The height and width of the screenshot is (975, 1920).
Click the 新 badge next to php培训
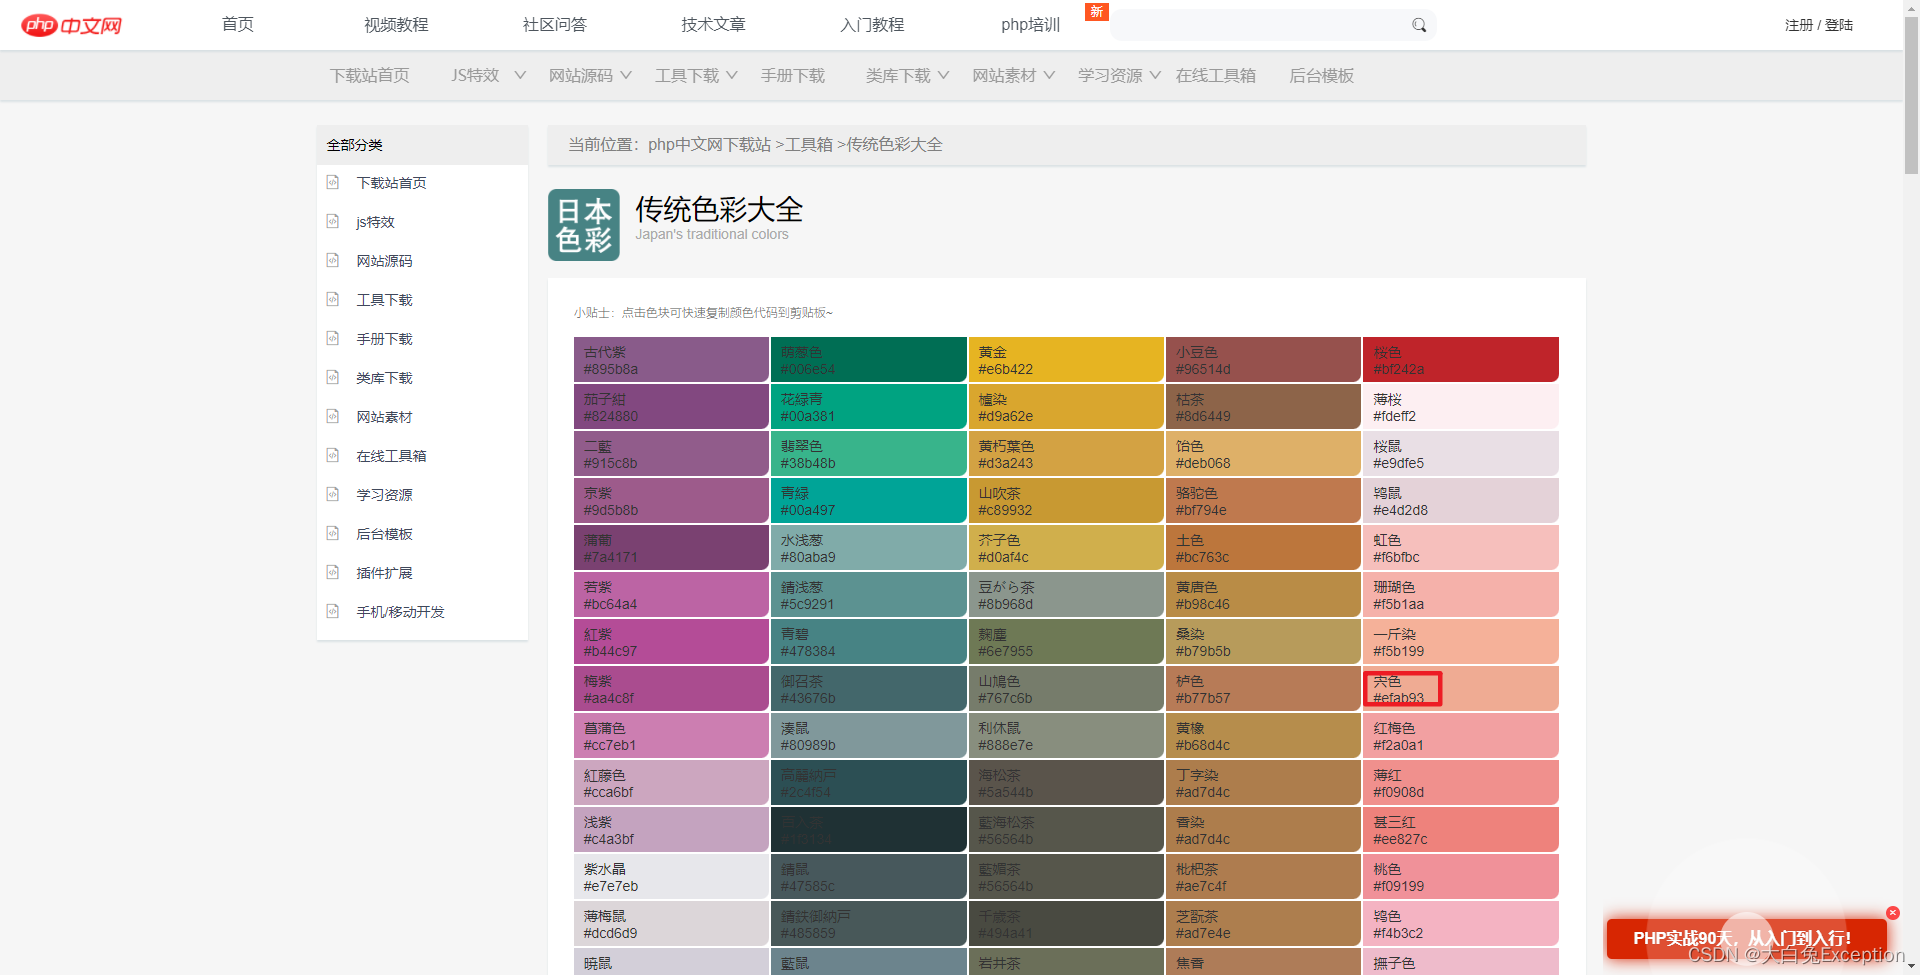click(1097, 12)
